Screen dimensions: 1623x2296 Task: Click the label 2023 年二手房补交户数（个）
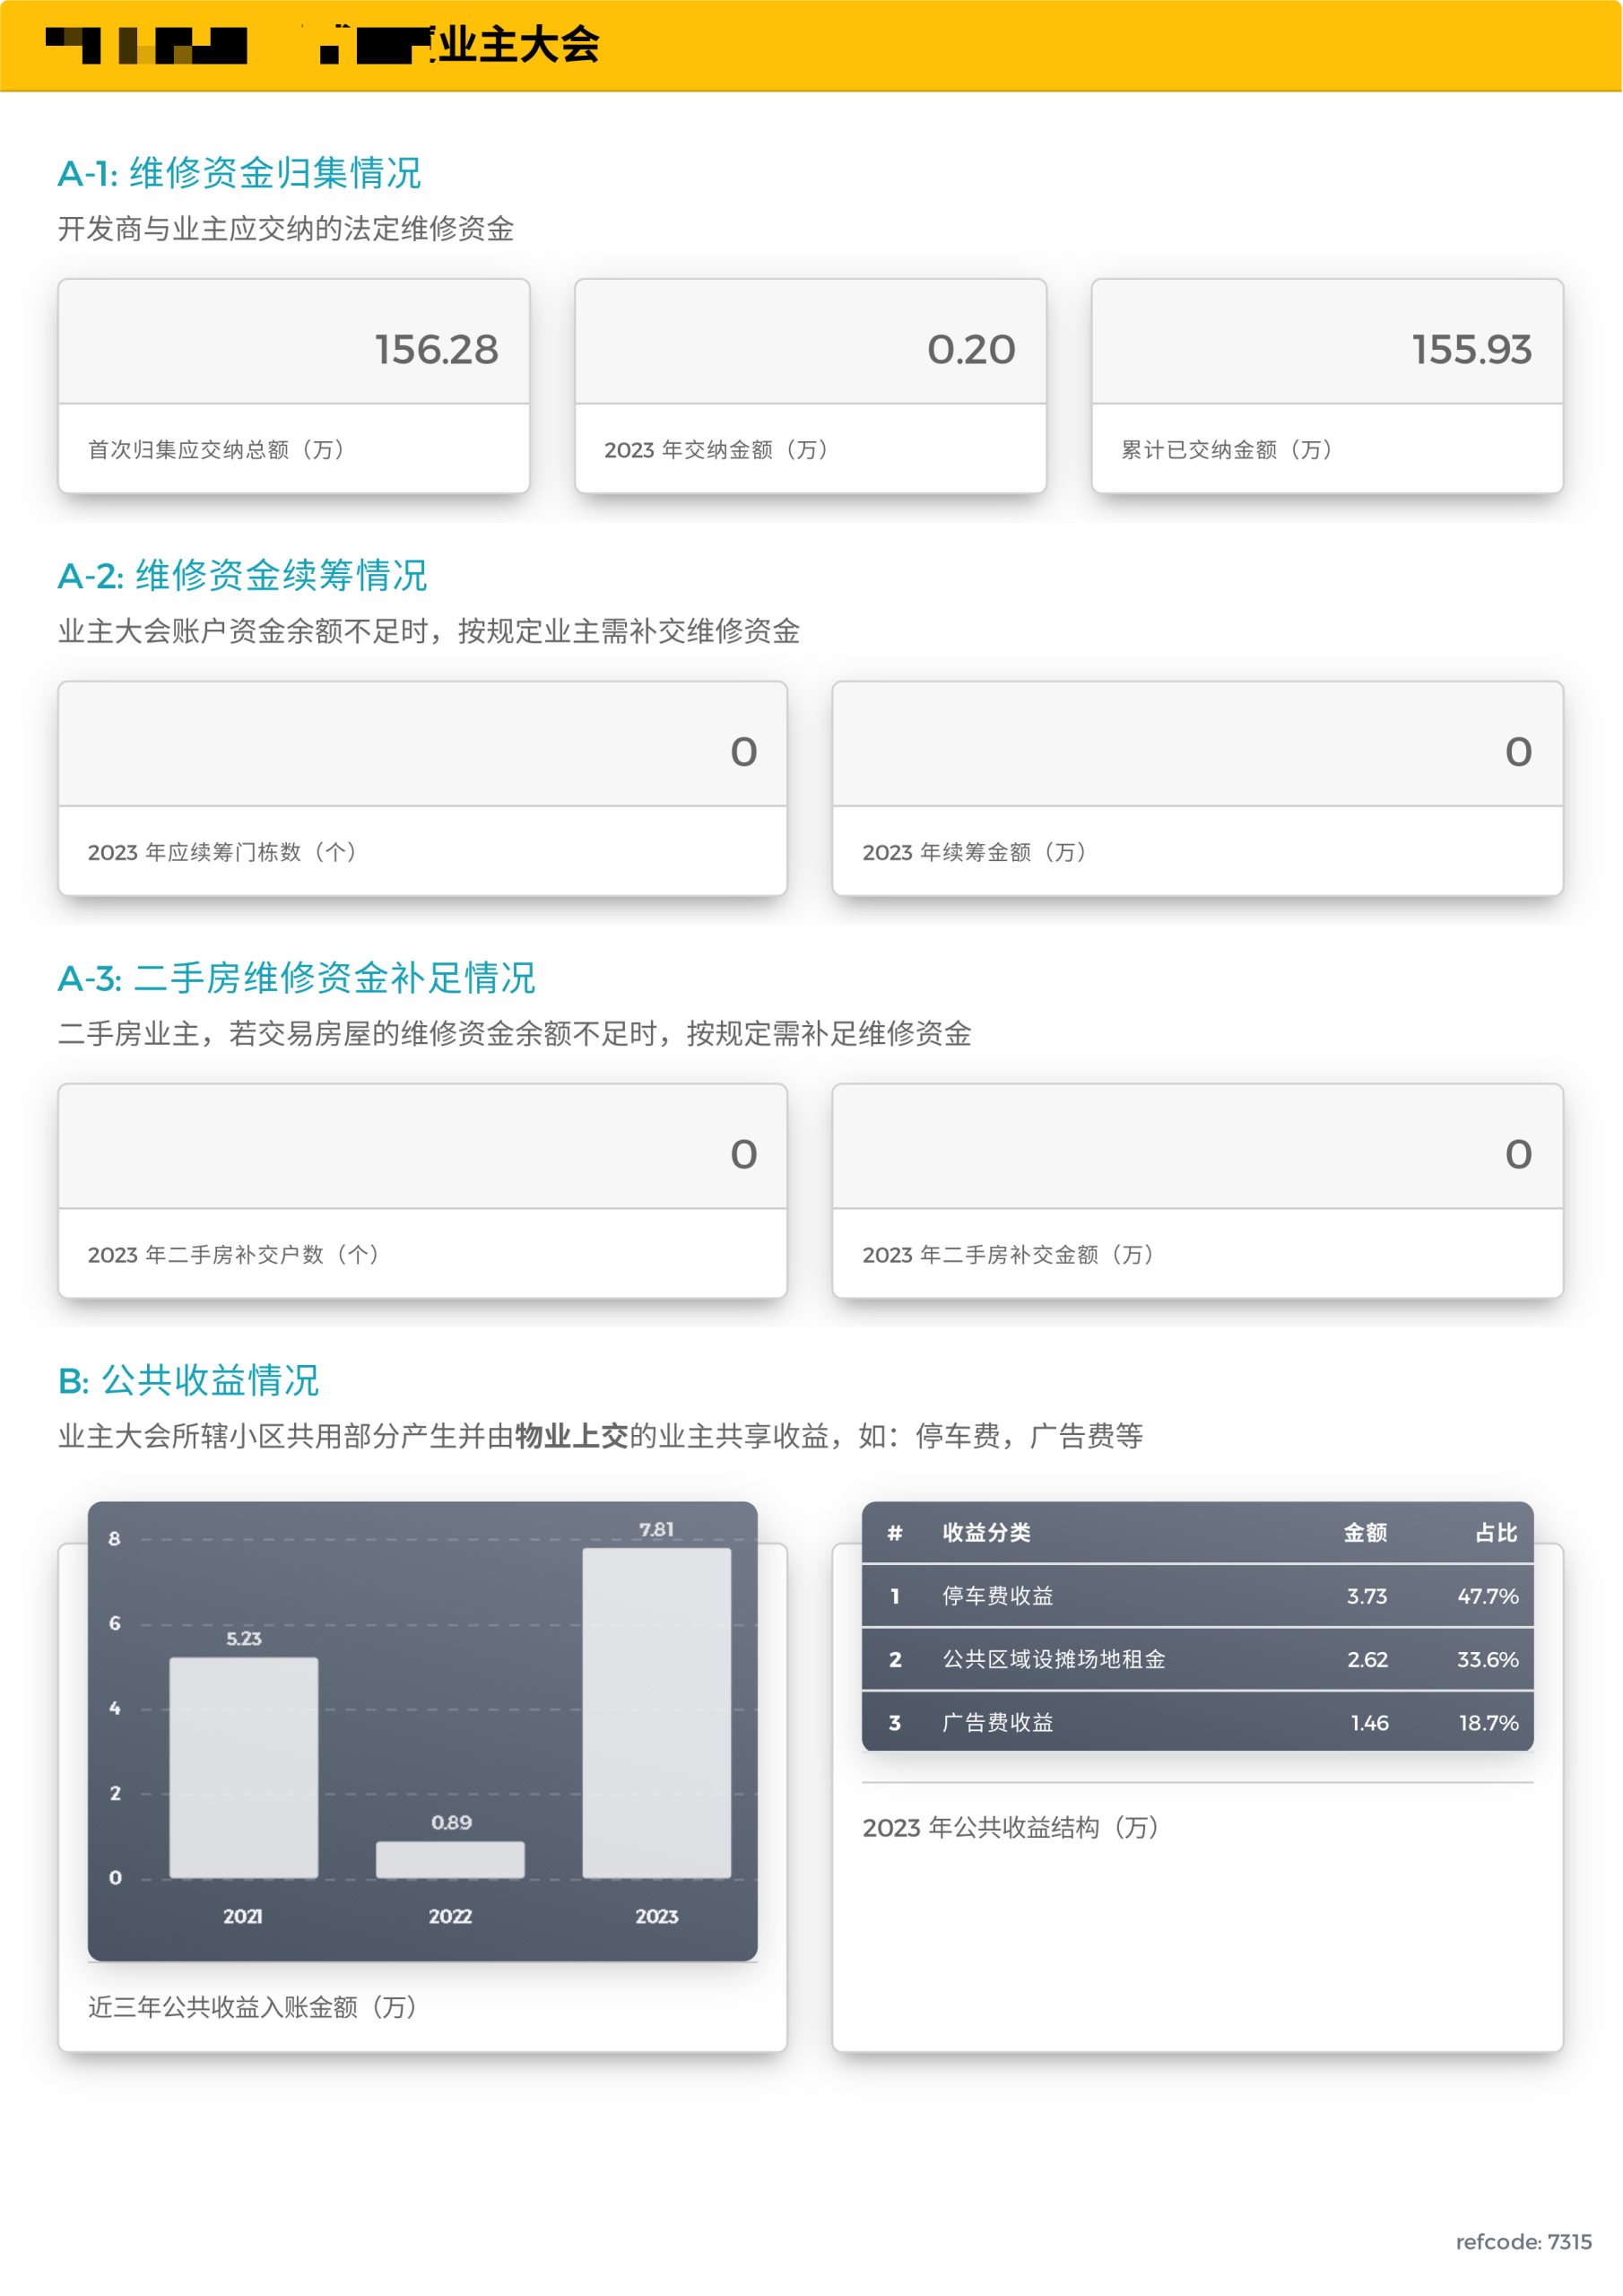236,1254
